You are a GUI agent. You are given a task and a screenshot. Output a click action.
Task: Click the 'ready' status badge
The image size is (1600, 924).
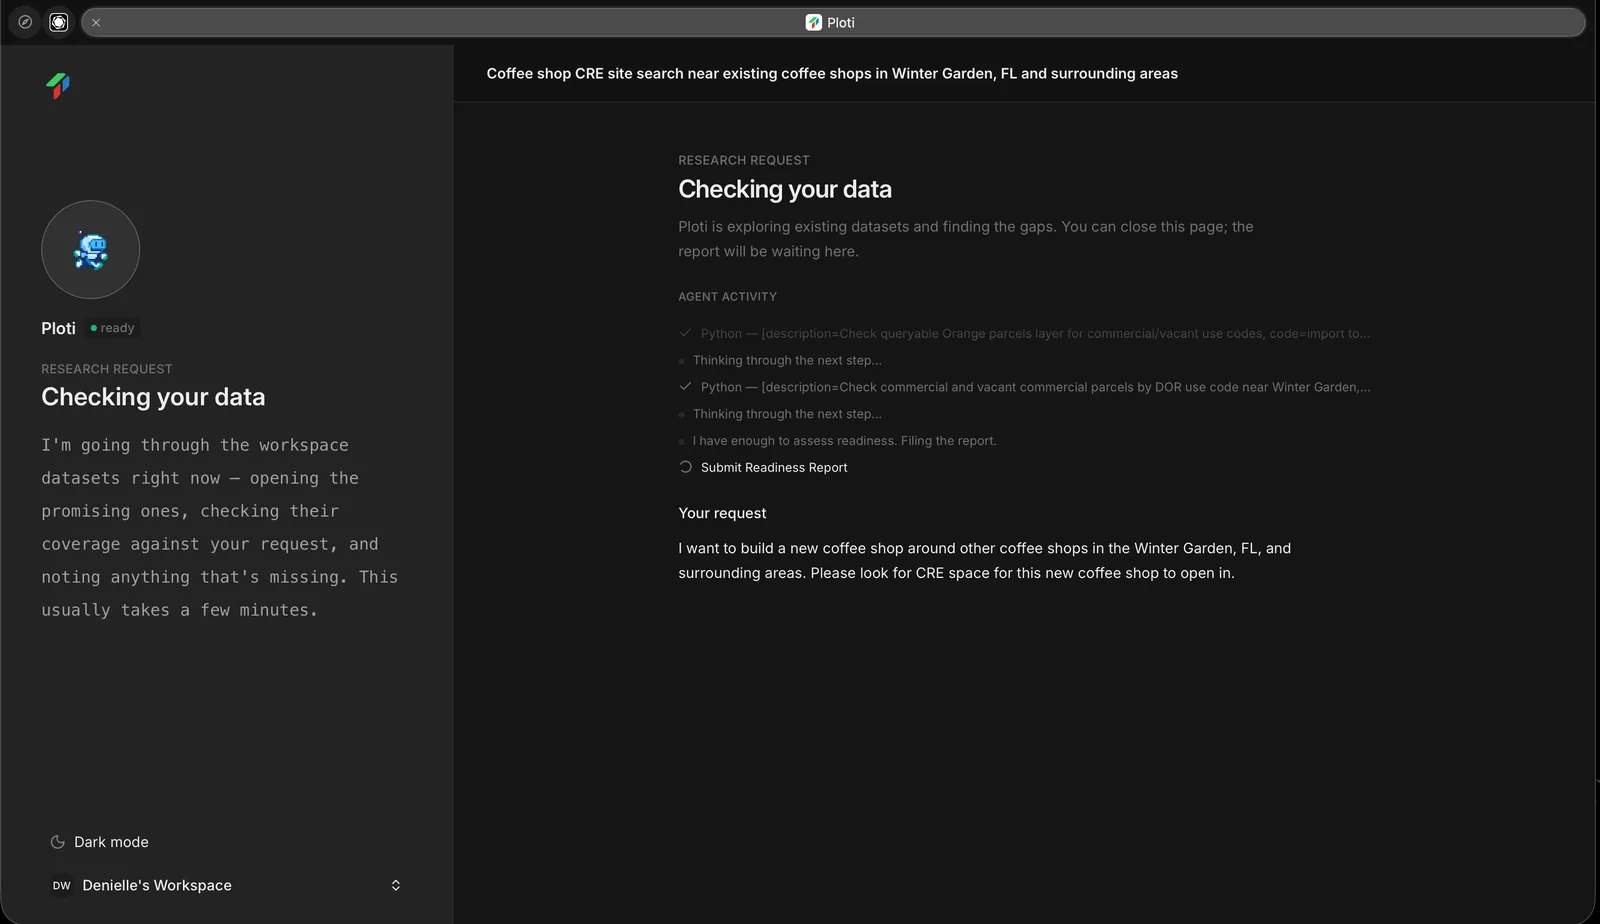point(112,328)
